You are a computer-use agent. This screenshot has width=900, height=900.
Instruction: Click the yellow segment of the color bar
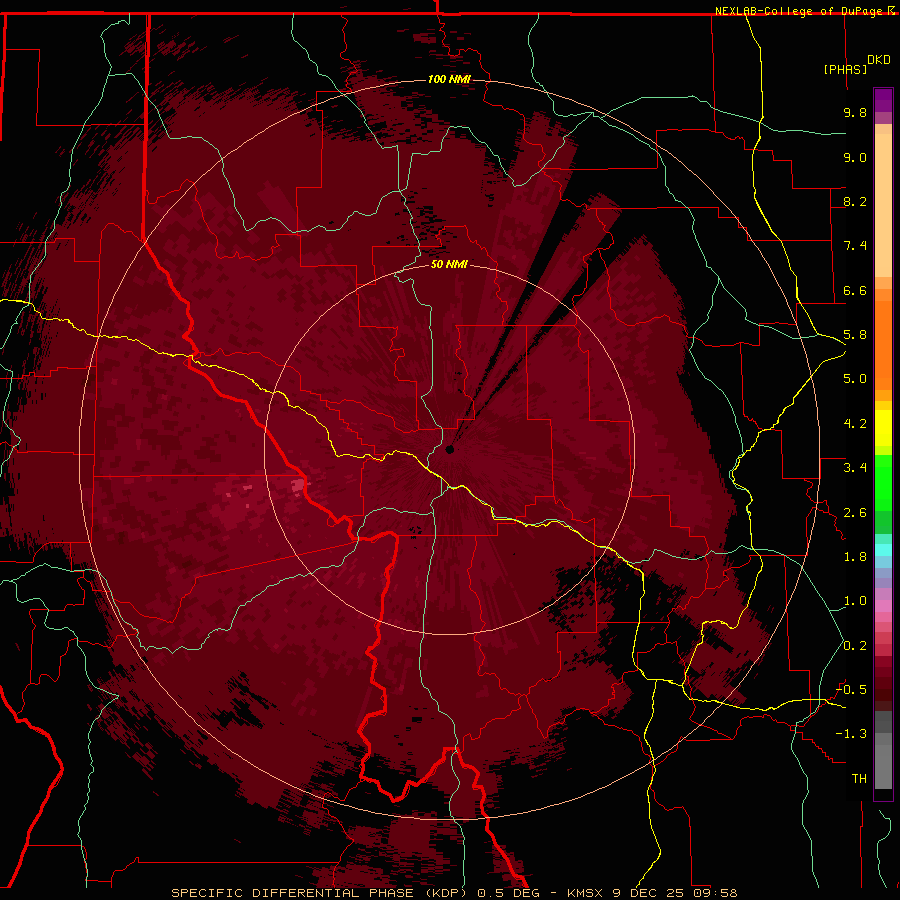(x=883, y=428)
